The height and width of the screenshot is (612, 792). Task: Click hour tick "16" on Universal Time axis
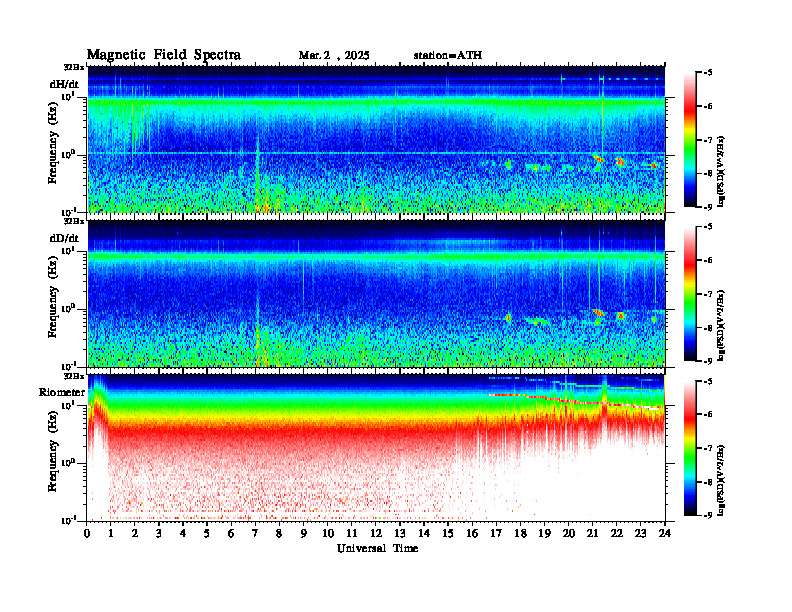pyautogui.click(x=472, y=533)
